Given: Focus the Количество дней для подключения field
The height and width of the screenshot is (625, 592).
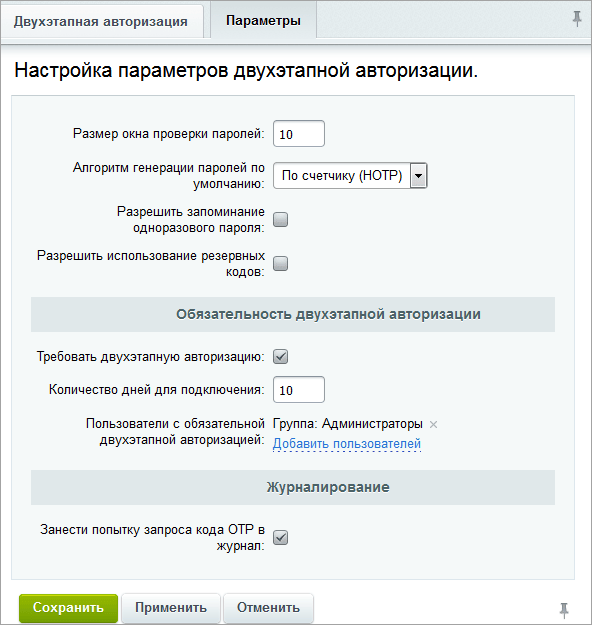Looking at the screenshot, I should click(x=299, y=389).
